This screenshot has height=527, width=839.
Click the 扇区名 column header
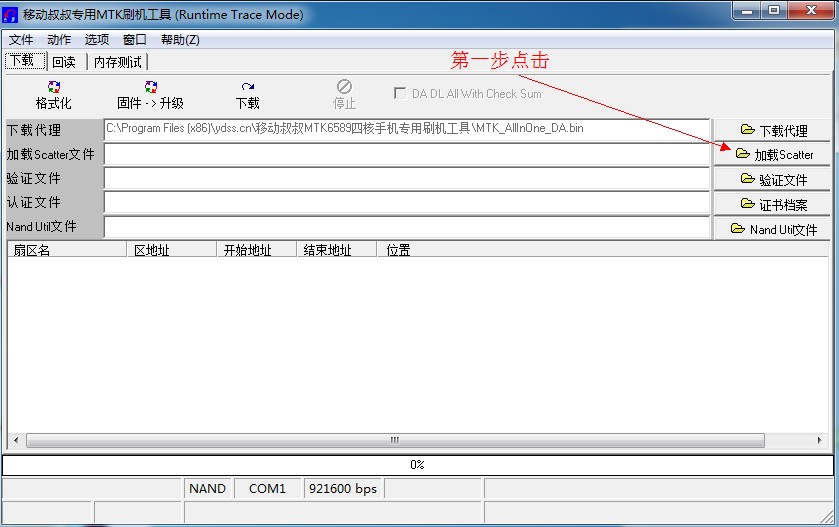(x=67, y=250)
